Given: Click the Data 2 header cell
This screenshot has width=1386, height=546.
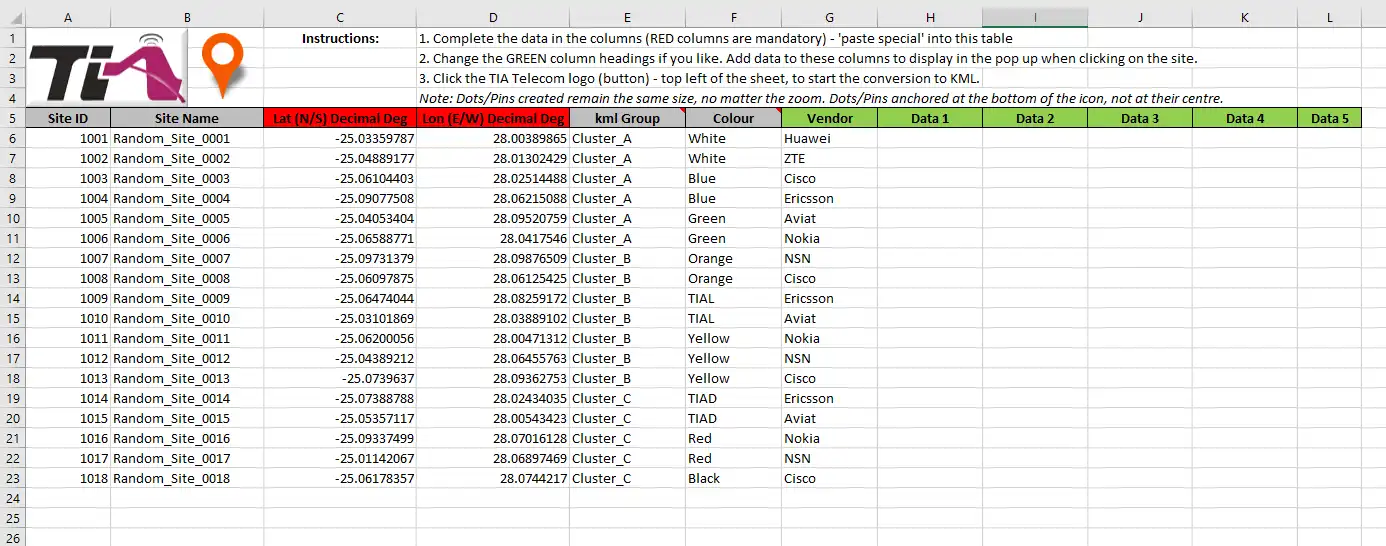Looking at the screenshot, I should pyautogui.click(x=1035, y=118).
